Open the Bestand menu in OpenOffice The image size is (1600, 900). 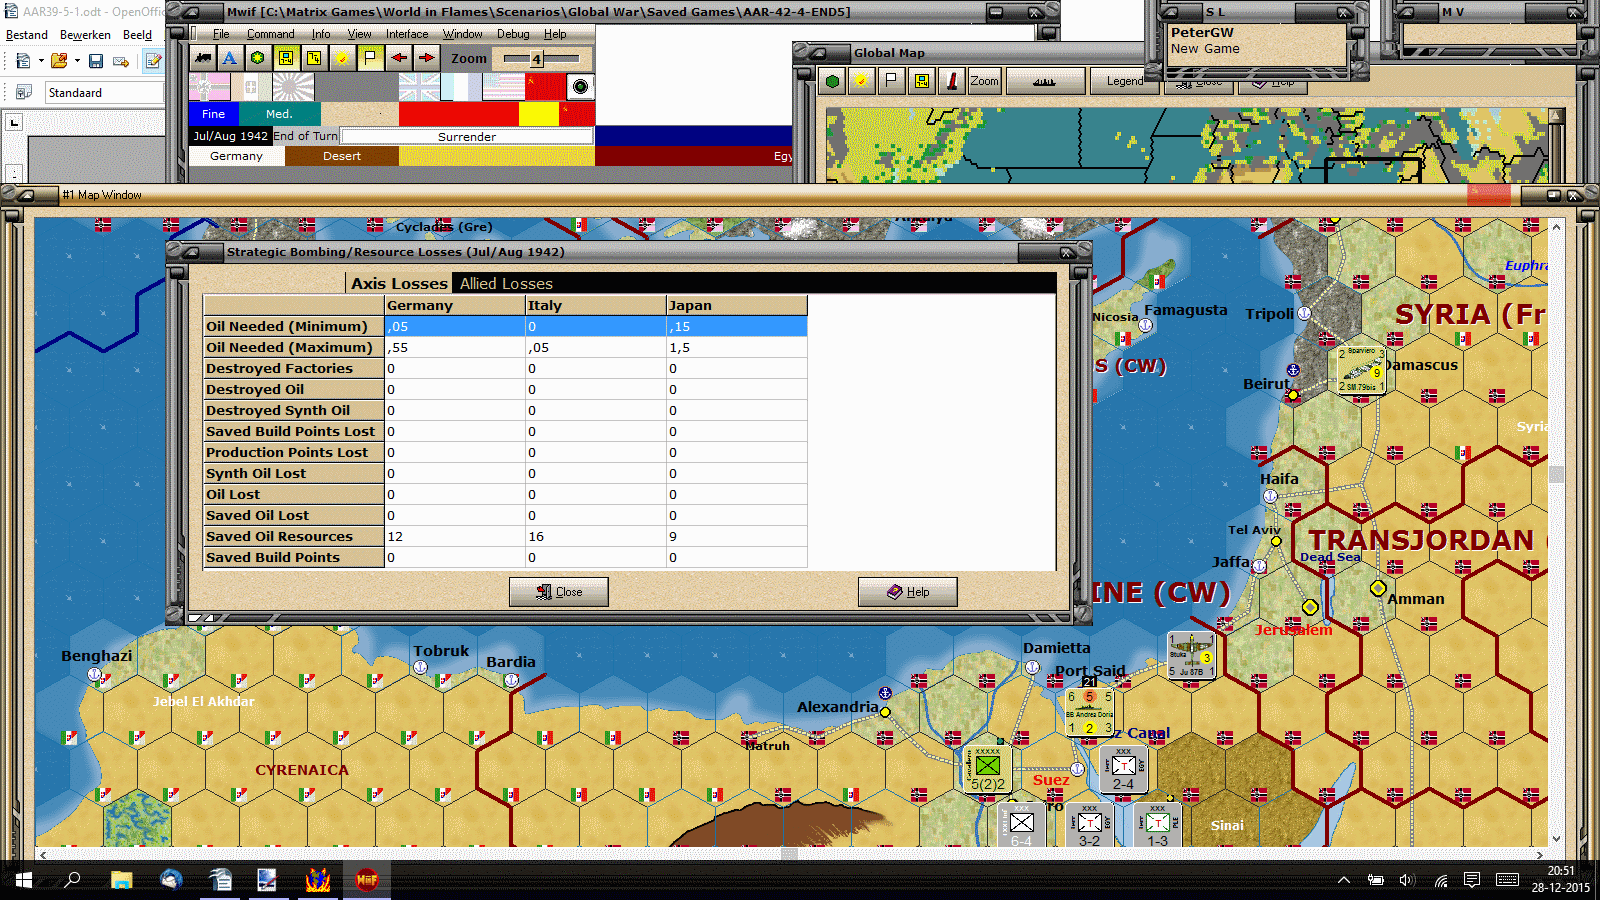click(x=27, y=35)
